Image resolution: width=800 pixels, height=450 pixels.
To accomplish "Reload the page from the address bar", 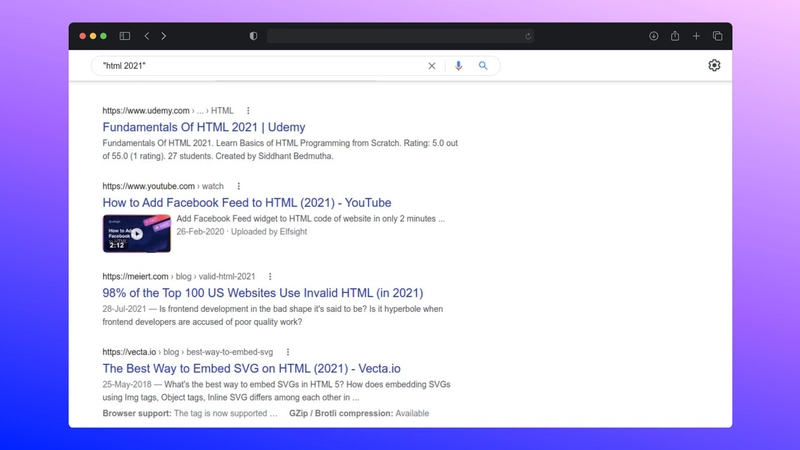I will 528,36.
